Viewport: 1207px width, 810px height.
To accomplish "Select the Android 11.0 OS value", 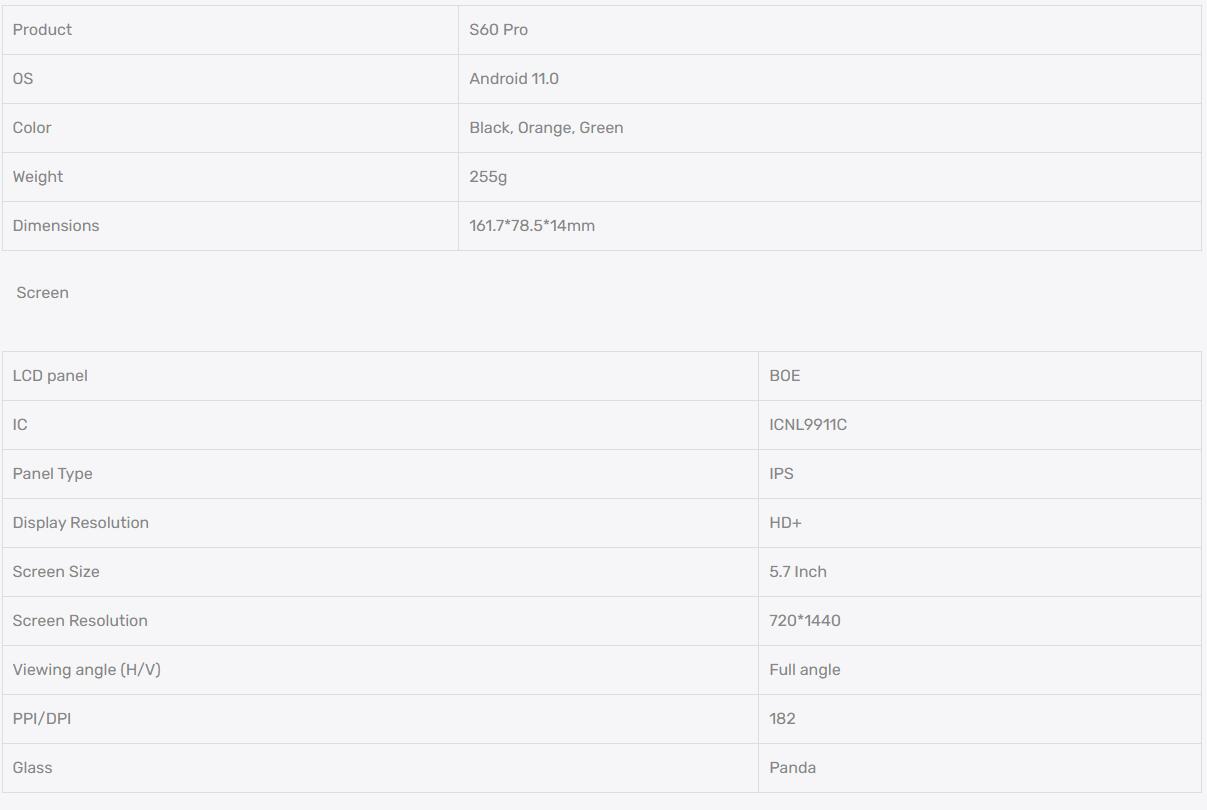I will point(514,79).
